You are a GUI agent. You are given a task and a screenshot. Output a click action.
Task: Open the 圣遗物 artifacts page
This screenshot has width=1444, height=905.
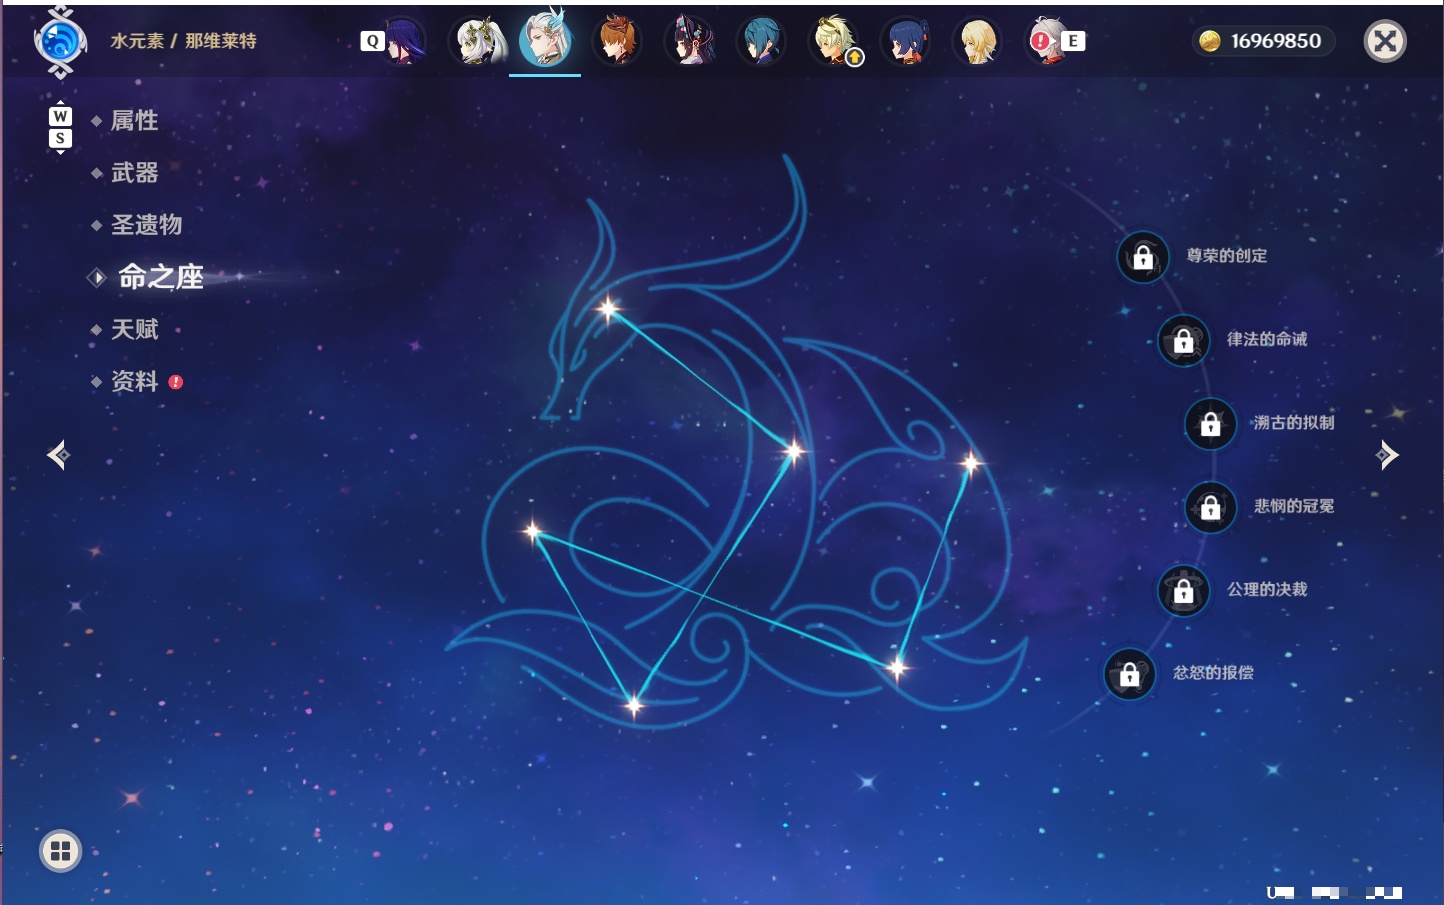click(146, 225)
